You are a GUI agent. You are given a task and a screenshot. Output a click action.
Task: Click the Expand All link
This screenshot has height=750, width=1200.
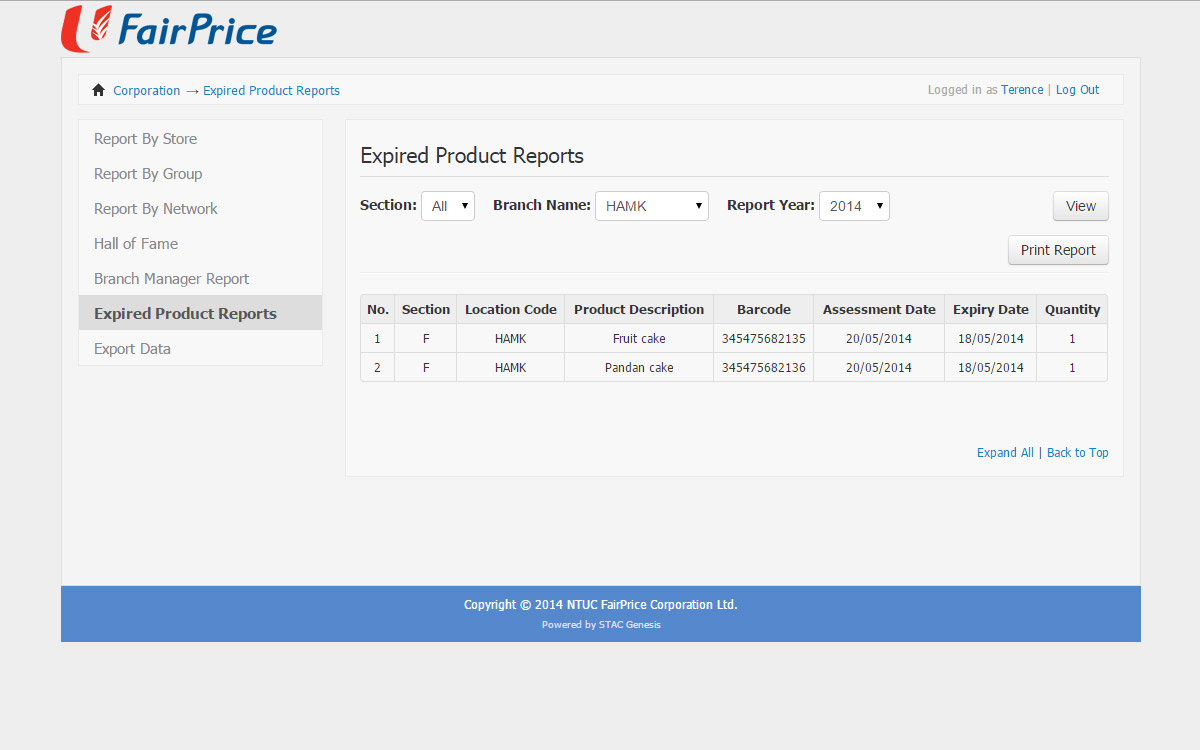click(x=1005, y=453)
